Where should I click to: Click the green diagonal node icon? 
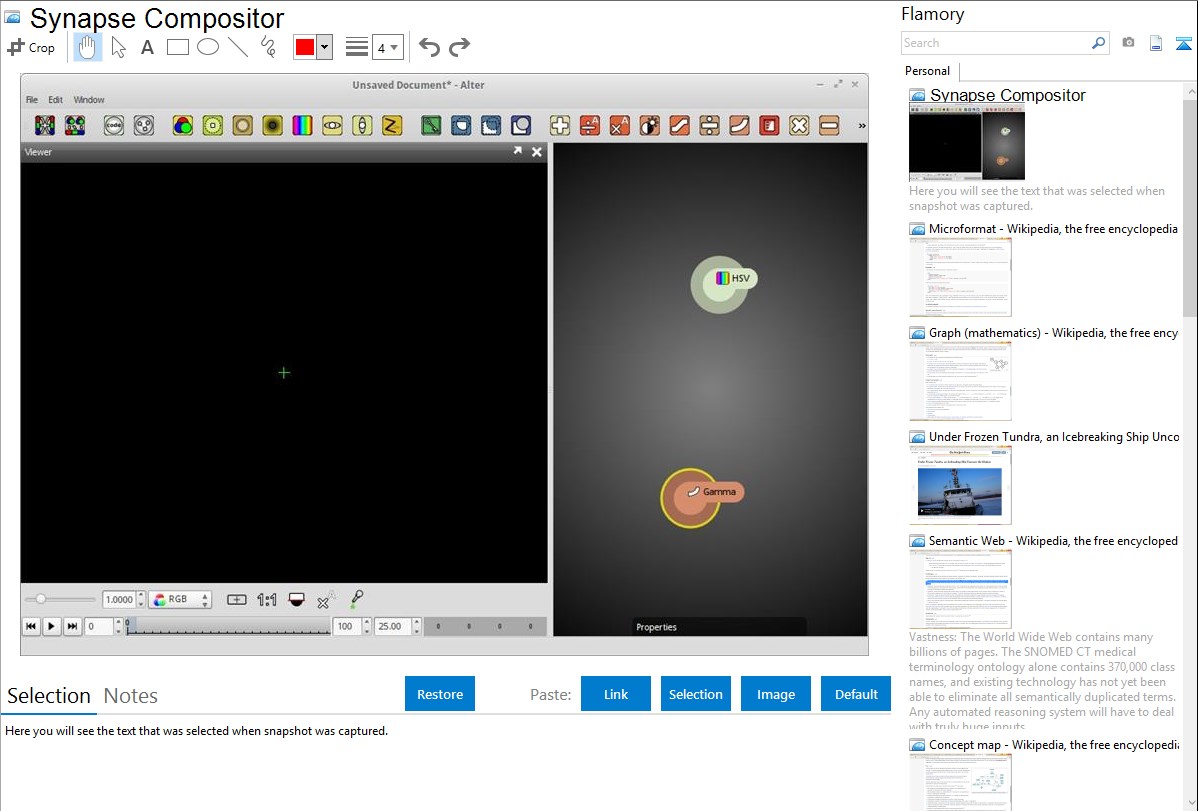(x=431, y=125)
